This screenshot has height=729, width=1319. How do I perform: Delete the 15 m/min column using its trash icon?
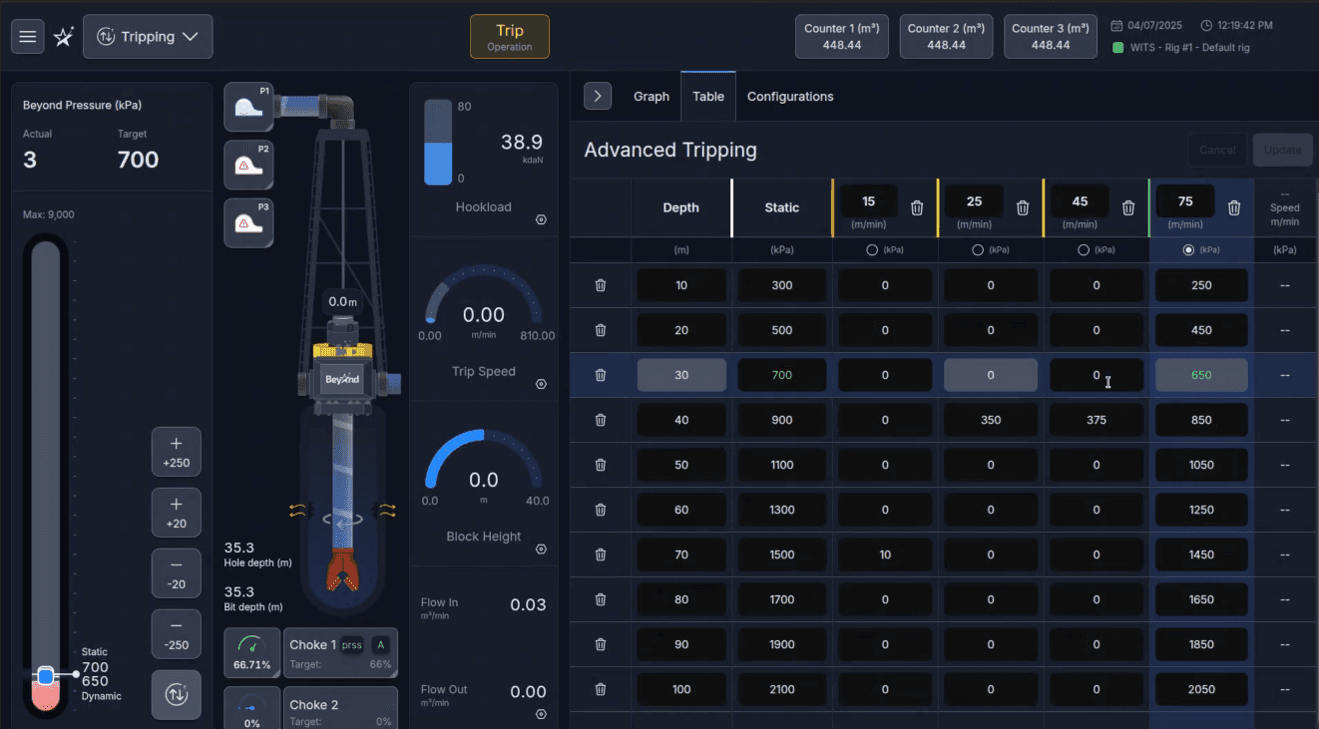[917, 207]
